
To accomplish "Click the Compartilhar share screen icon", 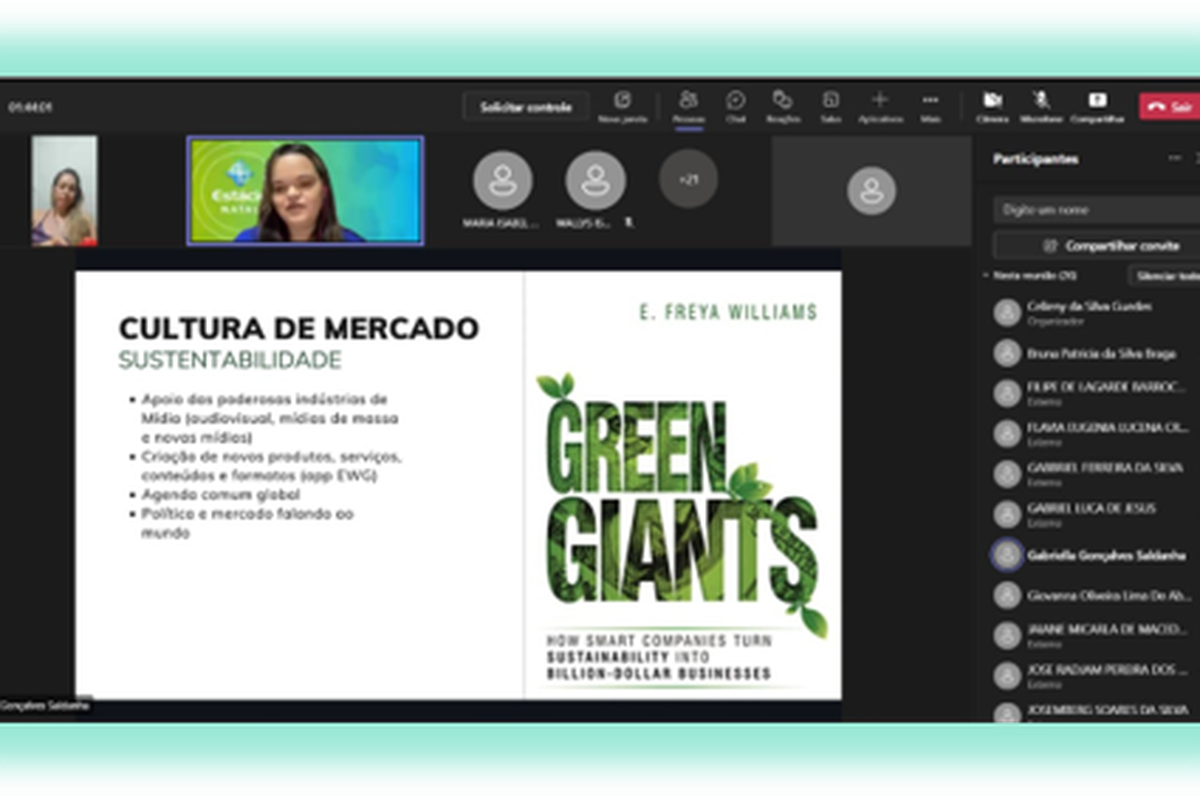I will (x=1097, y=105).
